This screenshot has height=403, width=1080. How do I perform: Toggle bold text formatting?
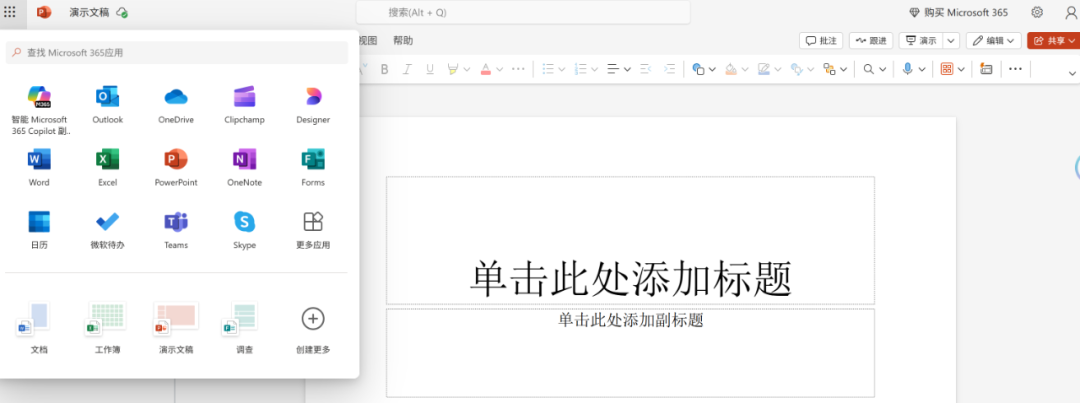pyautogui.click(x=382, y=69)
